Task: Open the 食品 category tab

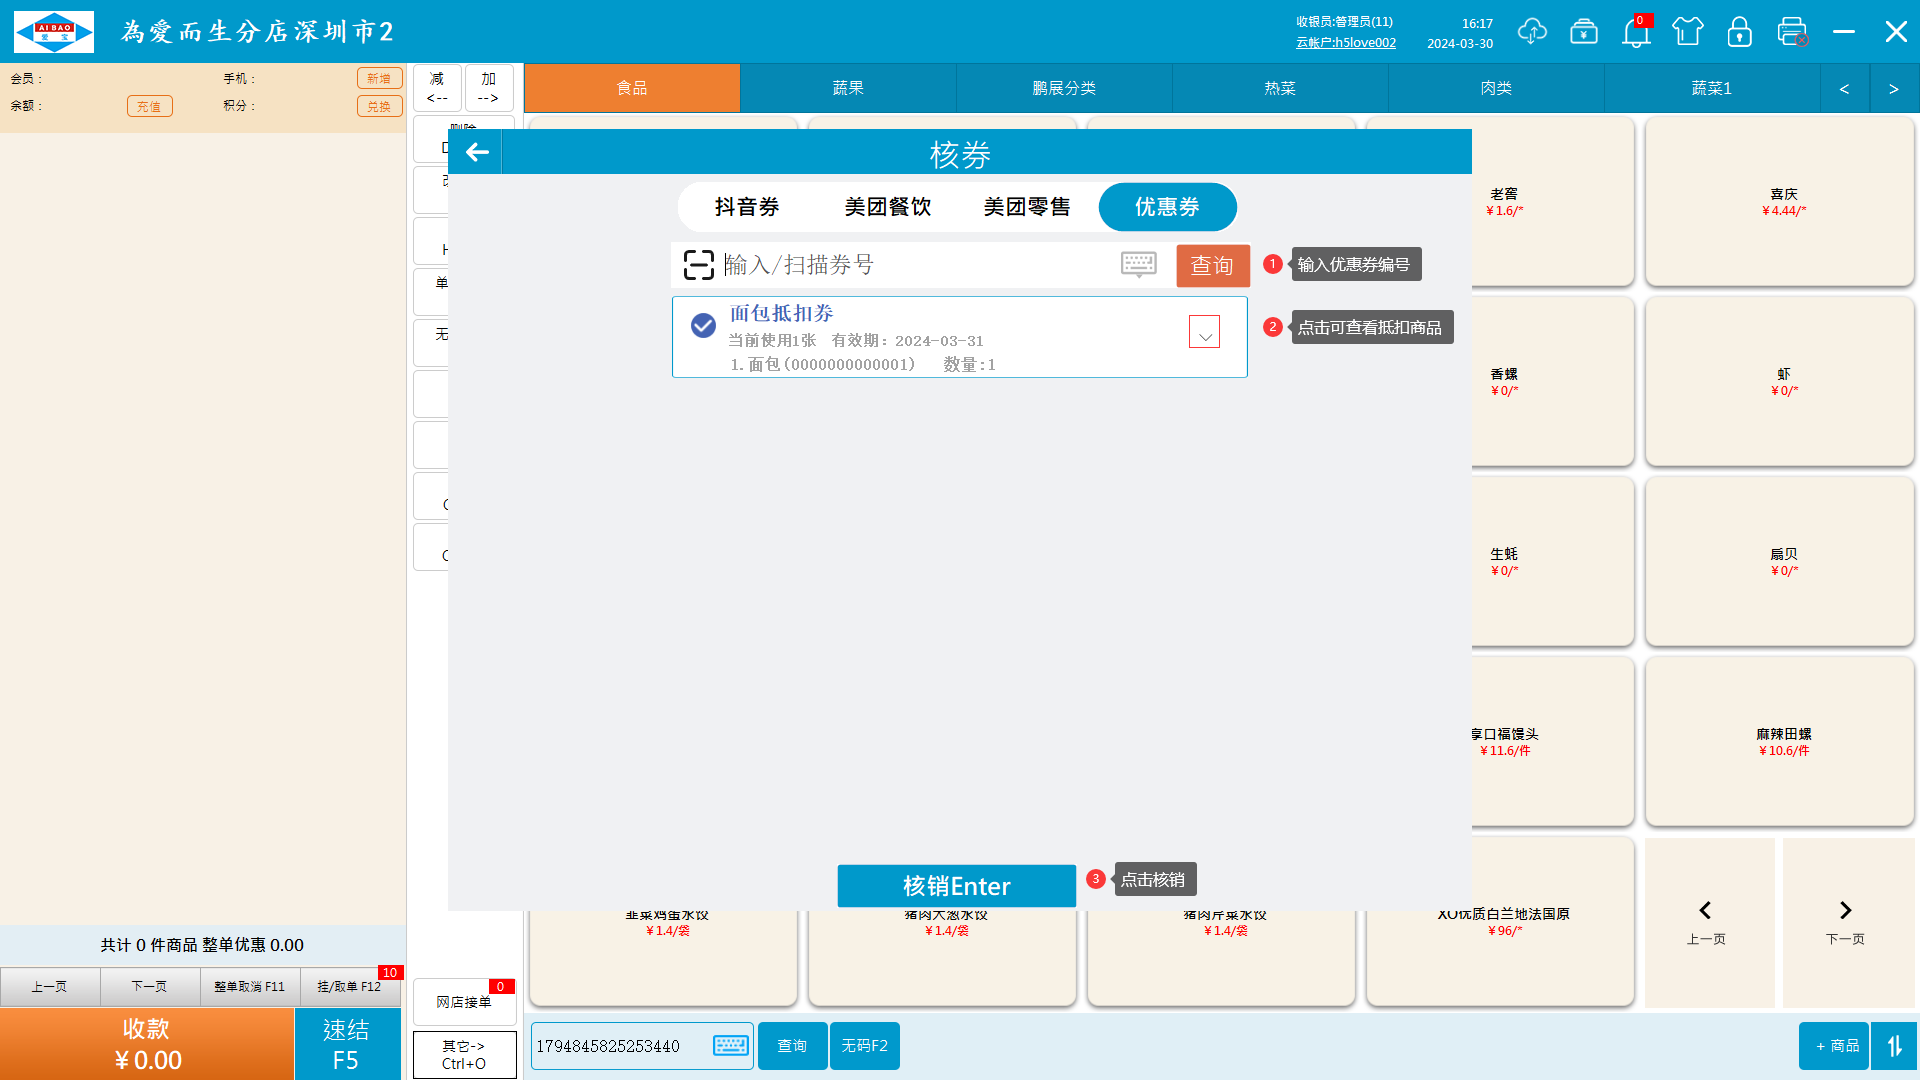Action: [x=632, y=88]
